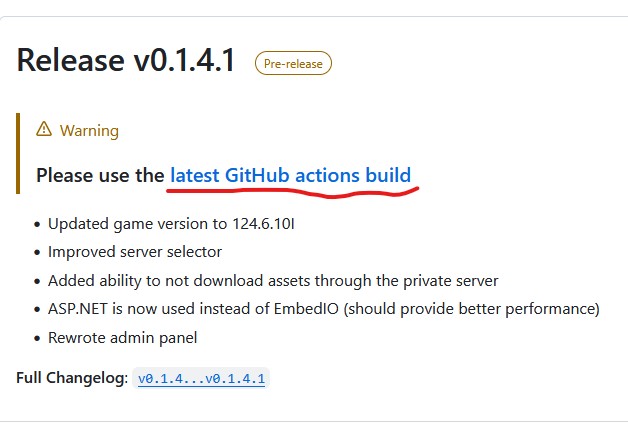Click the brown vertical bar of the warning block
The width and height of the screenshot is (628, 424).
(x=18, y=153)
